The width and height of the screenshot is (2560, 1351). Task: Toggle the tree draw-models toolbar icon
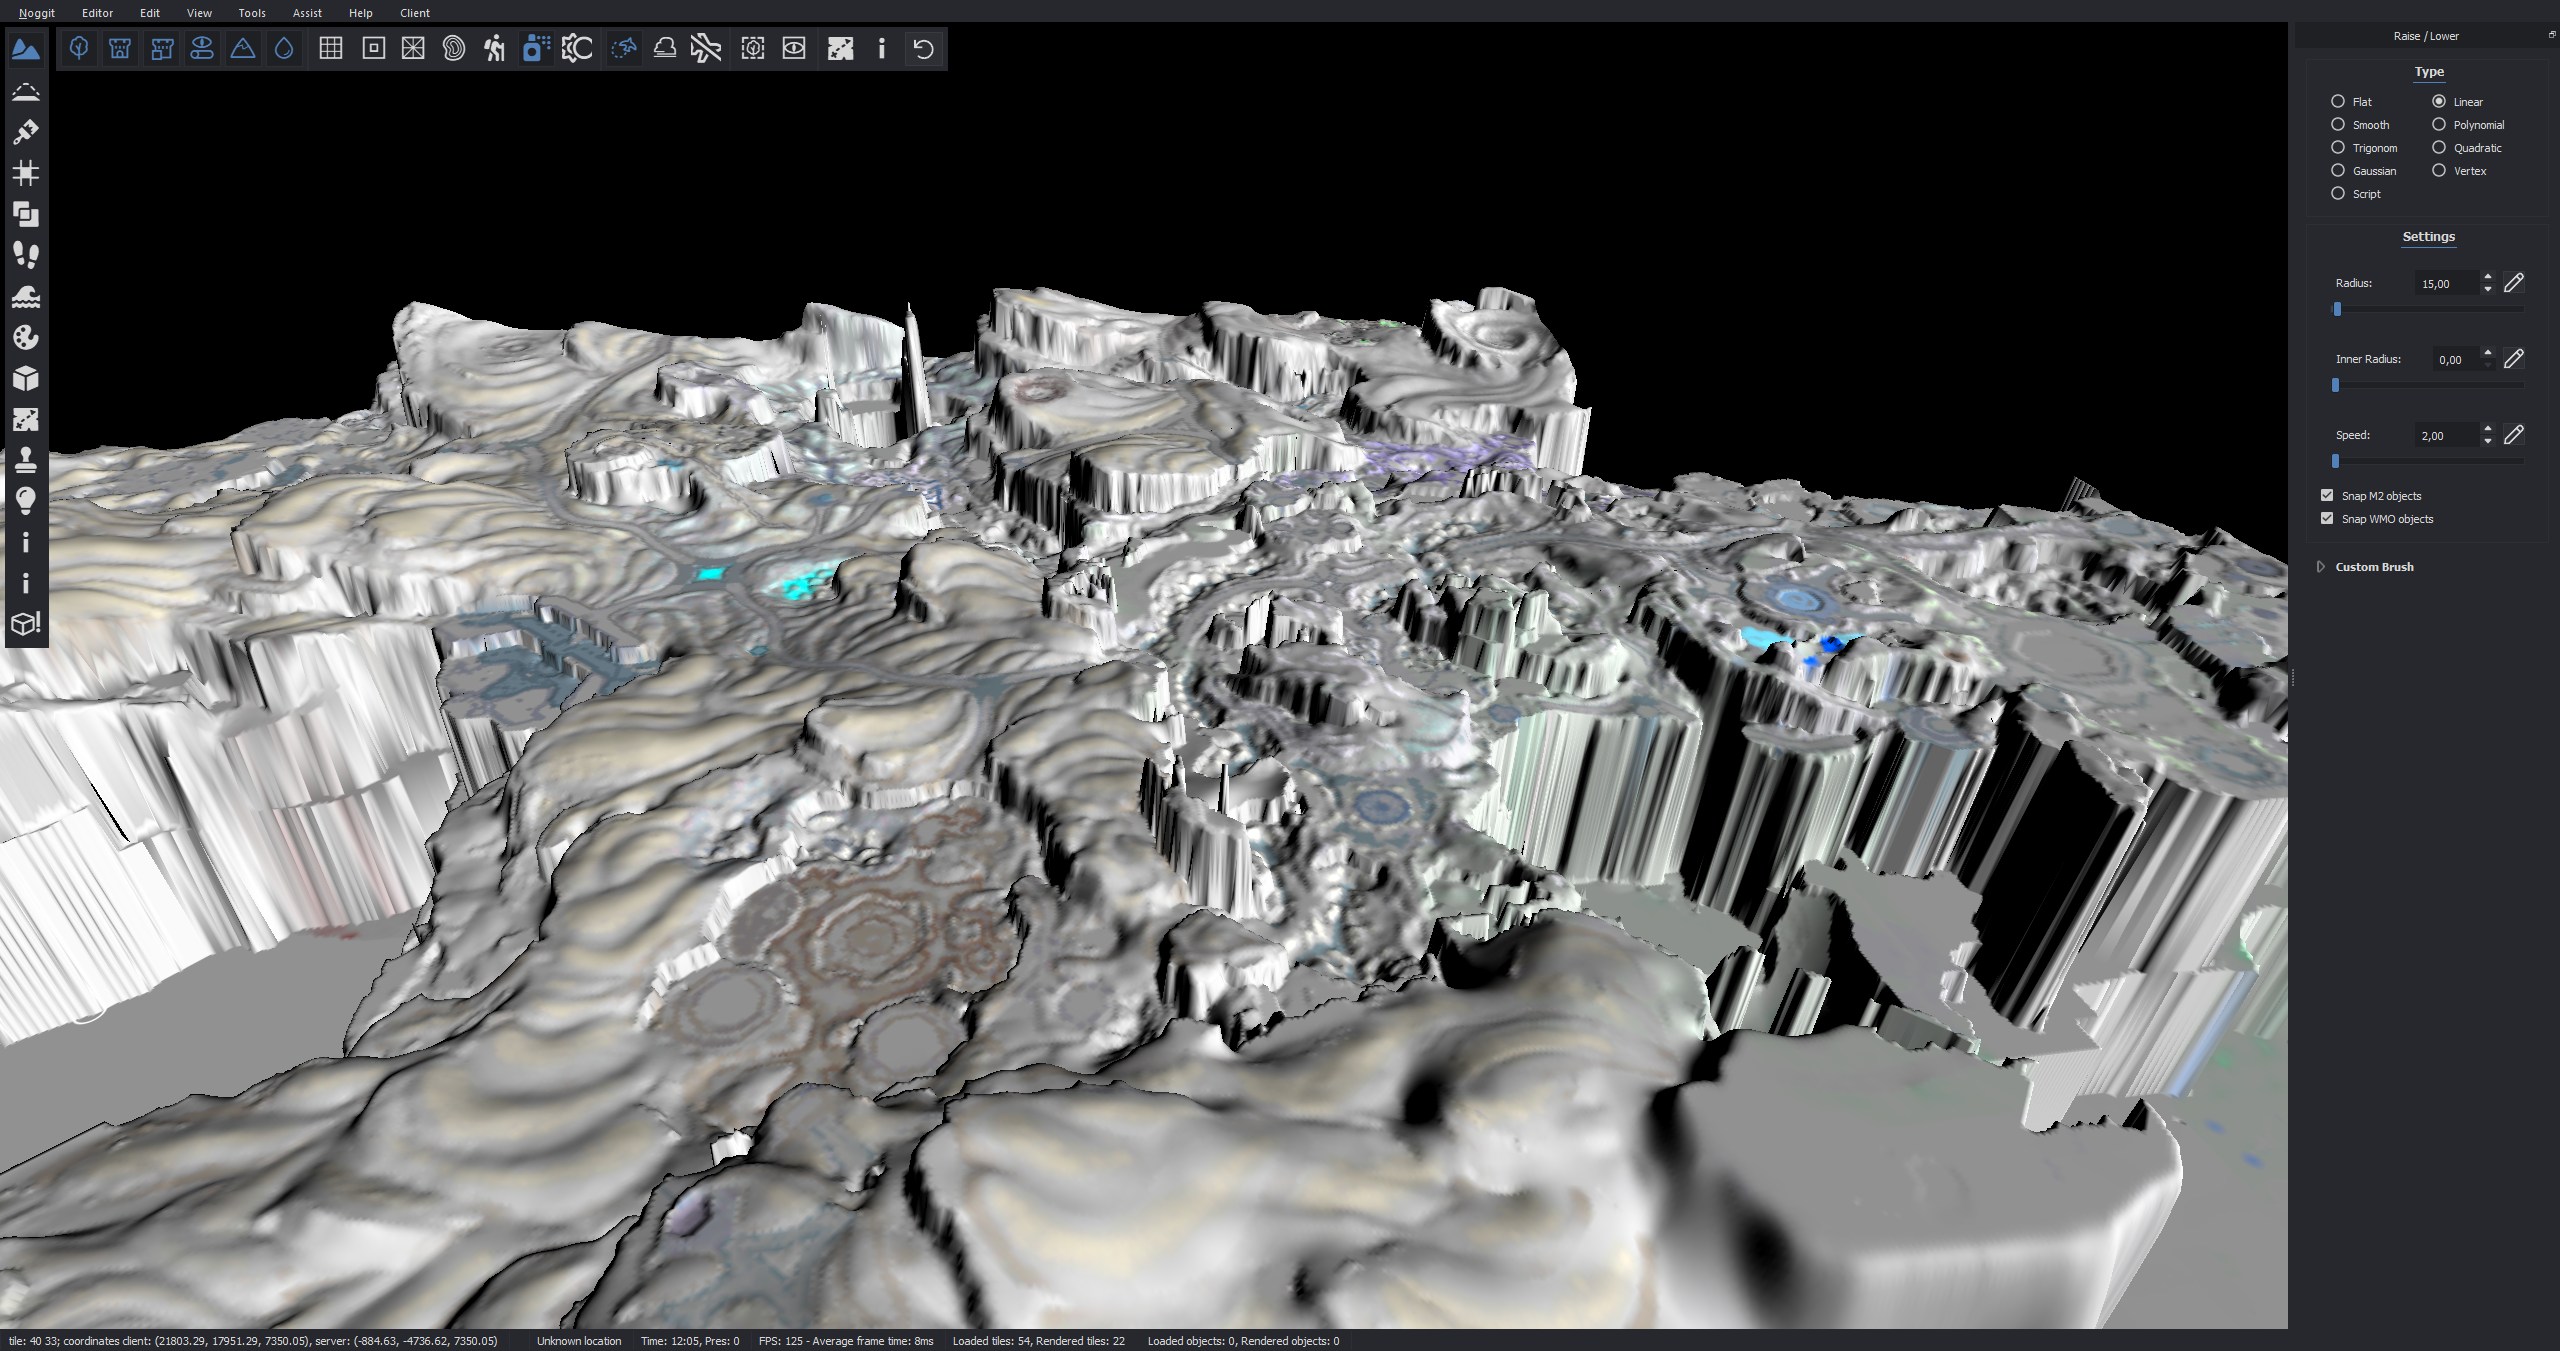click(79, 48)
